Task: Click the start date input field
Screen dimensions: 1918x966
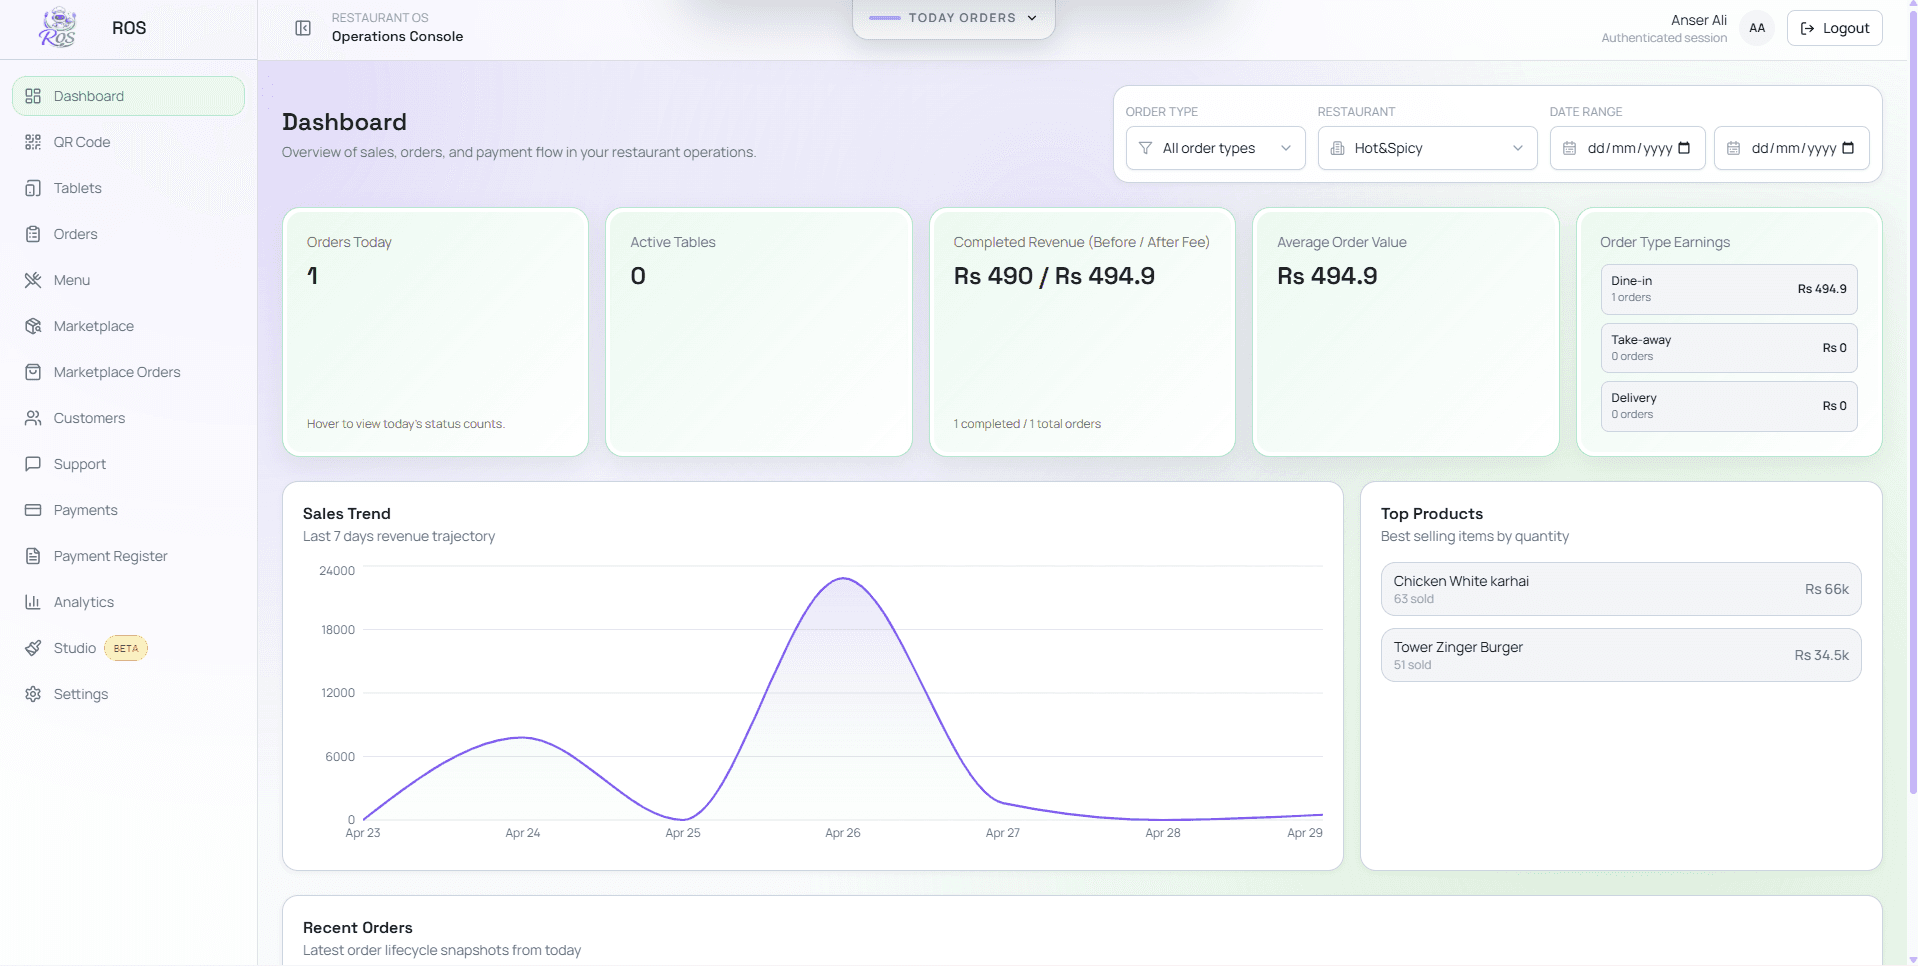Action: coord(1627,148)
